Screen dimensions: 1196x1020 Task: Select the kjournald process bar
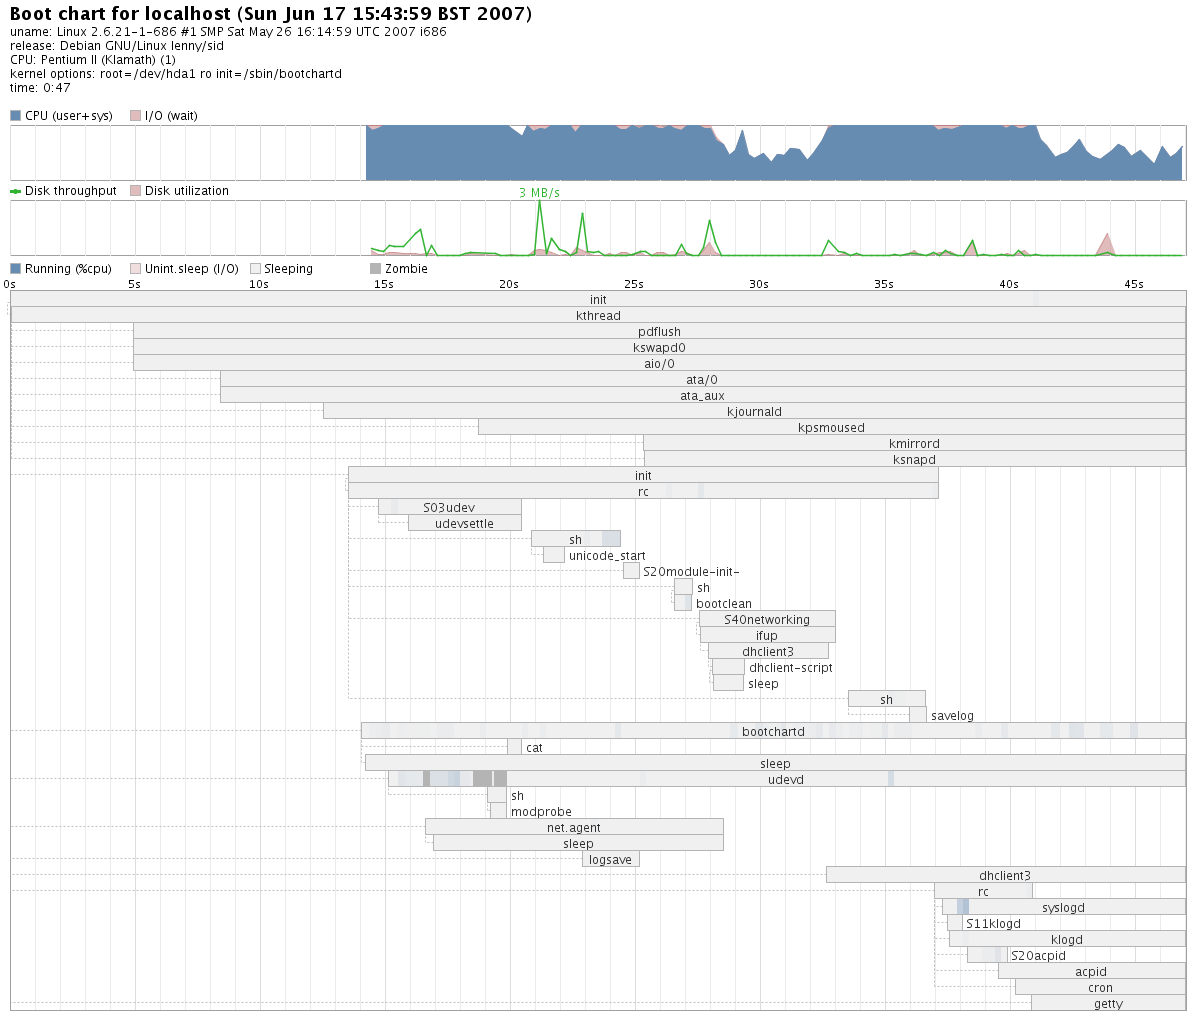click(754, 412)
